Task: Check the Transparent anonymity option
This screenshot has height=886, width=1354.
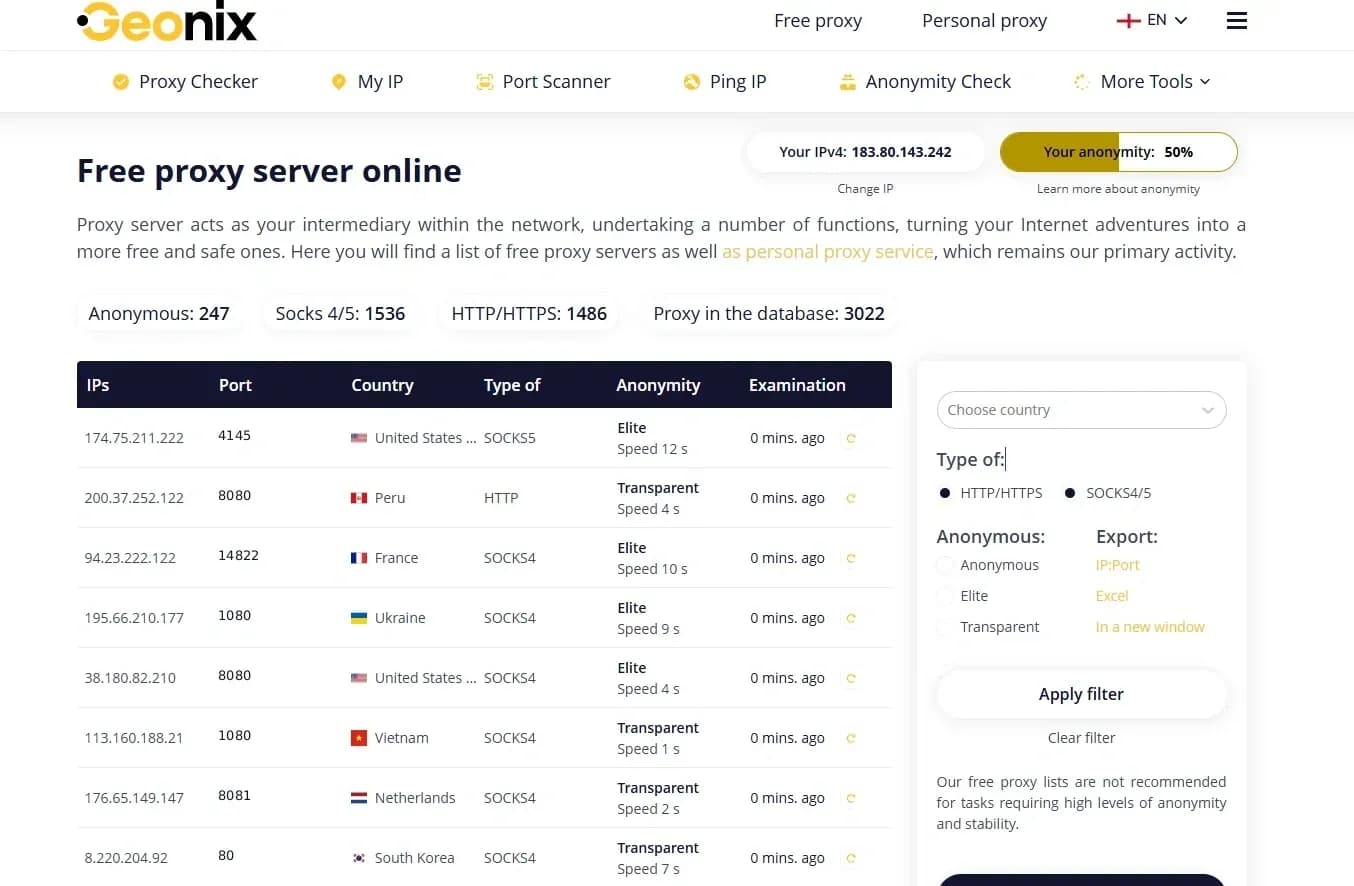Action: coord(945,626)
